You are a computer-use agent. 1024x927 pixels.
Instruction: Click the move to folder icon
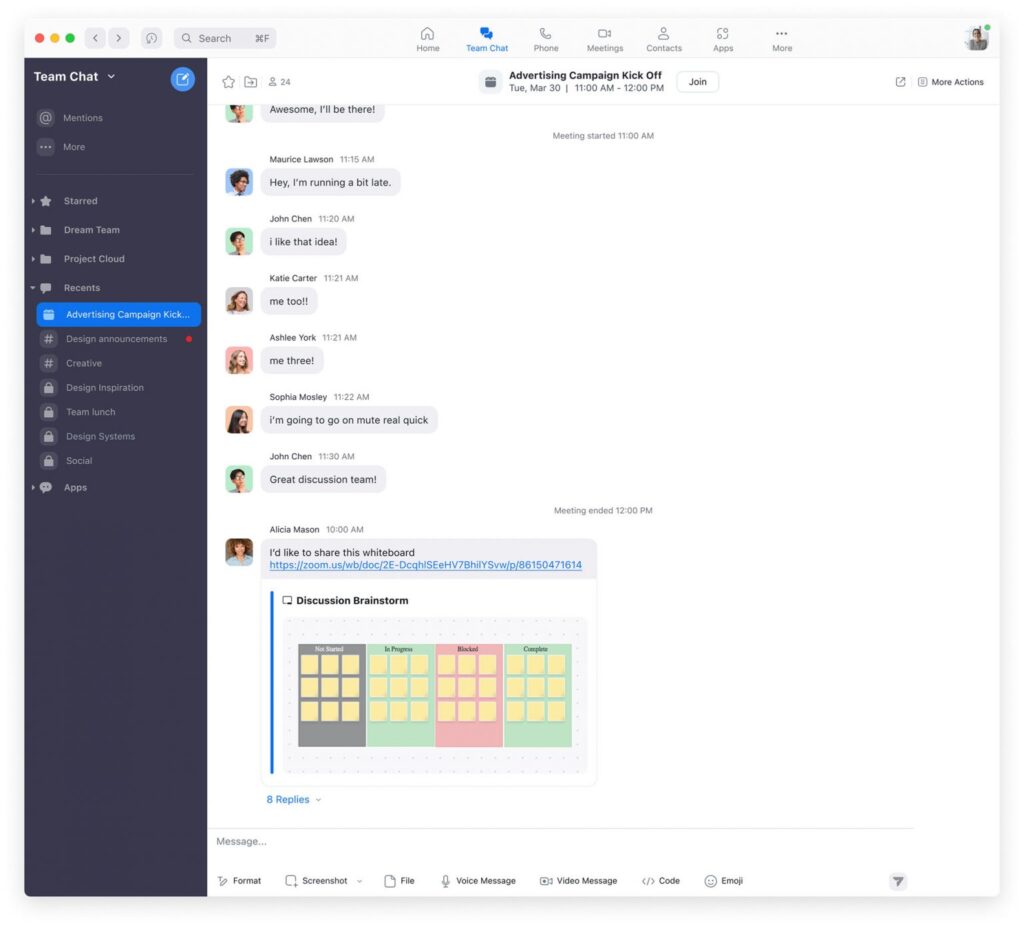250,82
